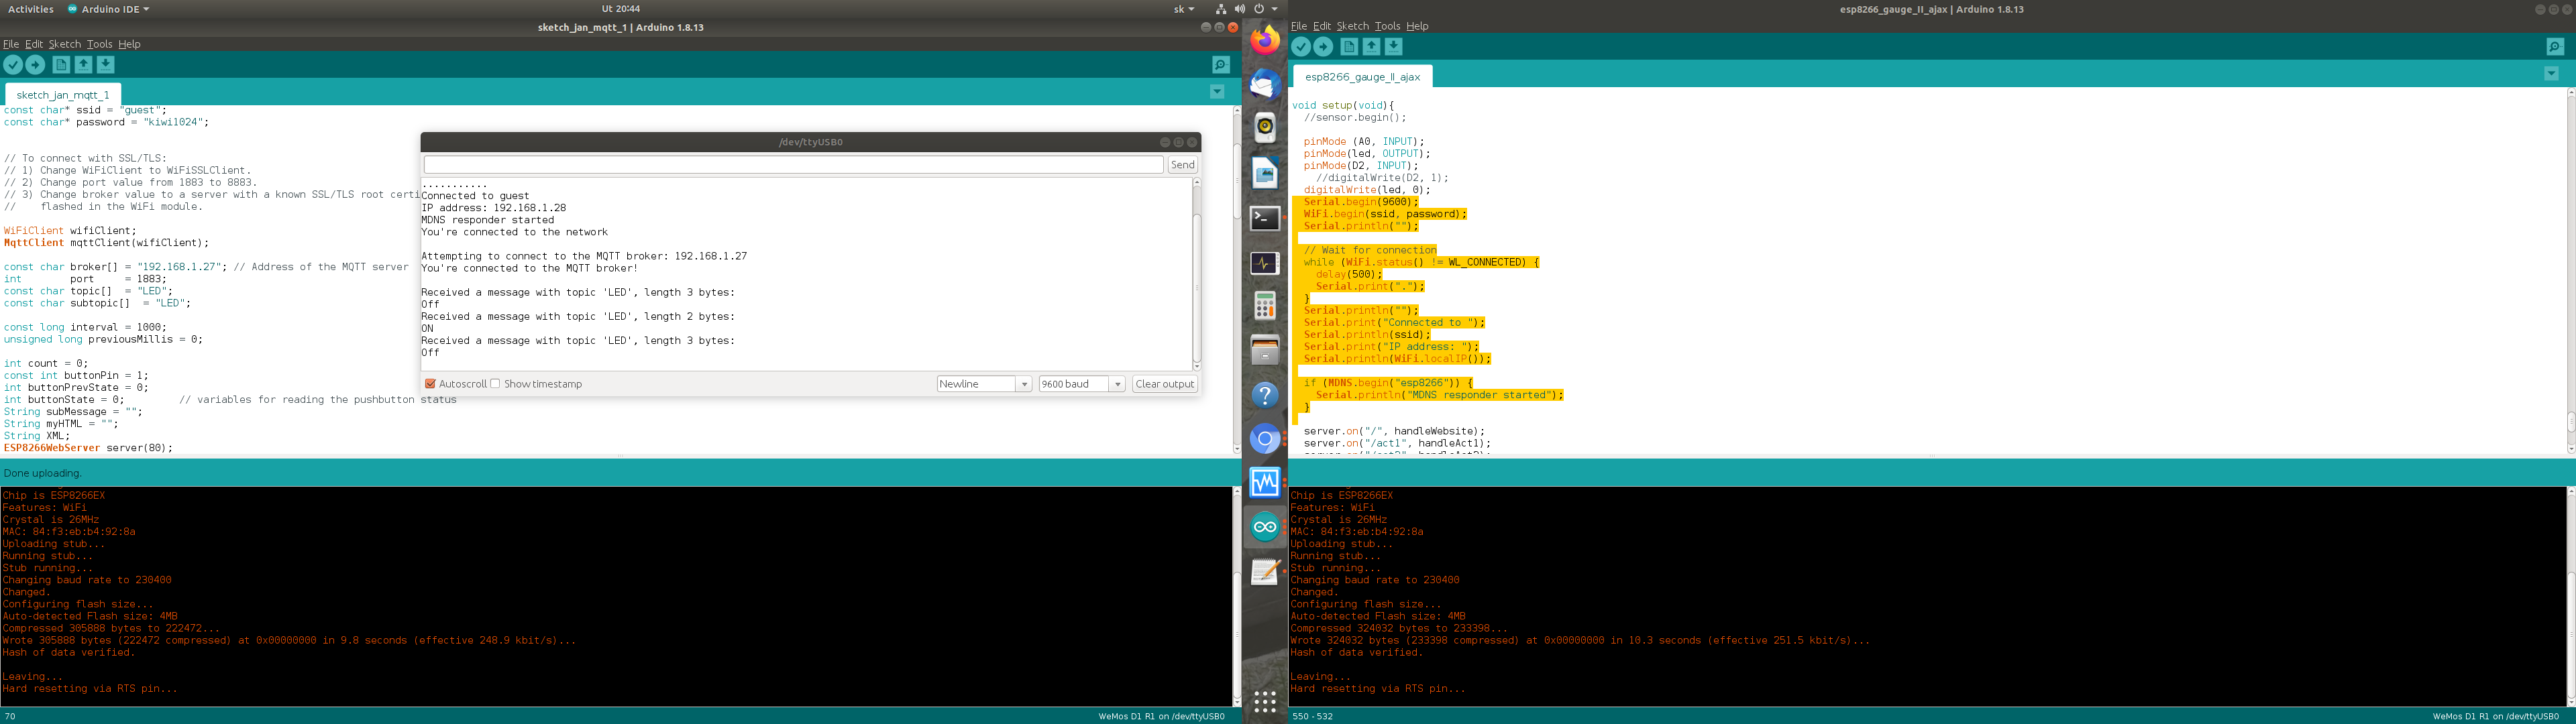Viewport: 2576px width, 724px height.
Task: Click the Verify button in the sketch_jan_mqtt_1 window
Action: 13,65
